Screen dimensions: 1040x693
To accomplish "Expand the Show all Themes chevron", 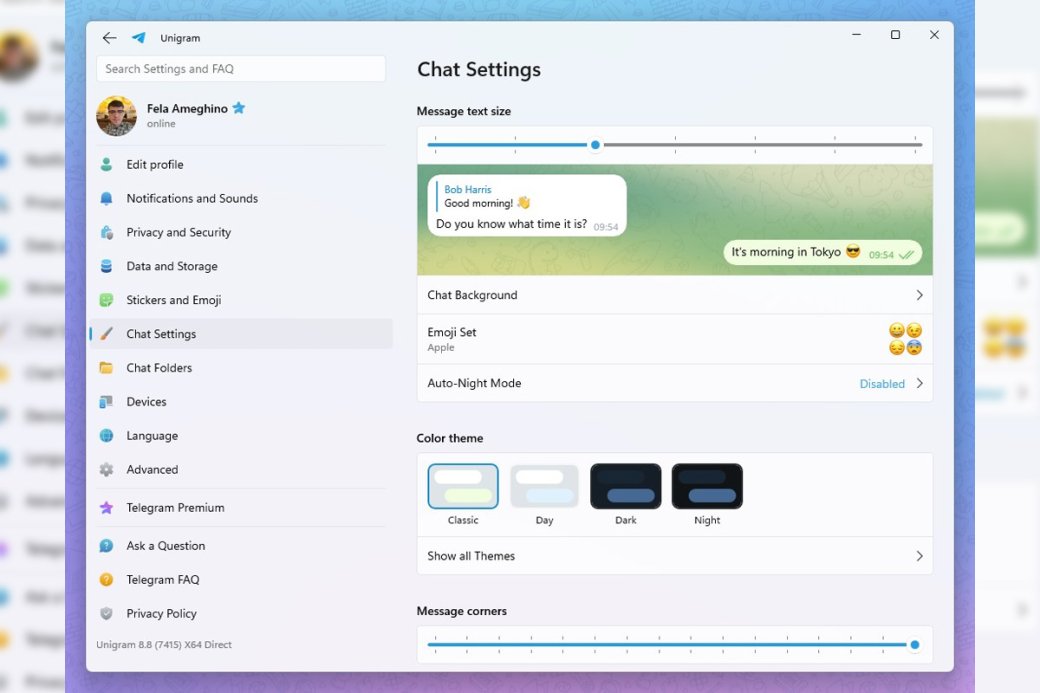I will click(919, 556).
